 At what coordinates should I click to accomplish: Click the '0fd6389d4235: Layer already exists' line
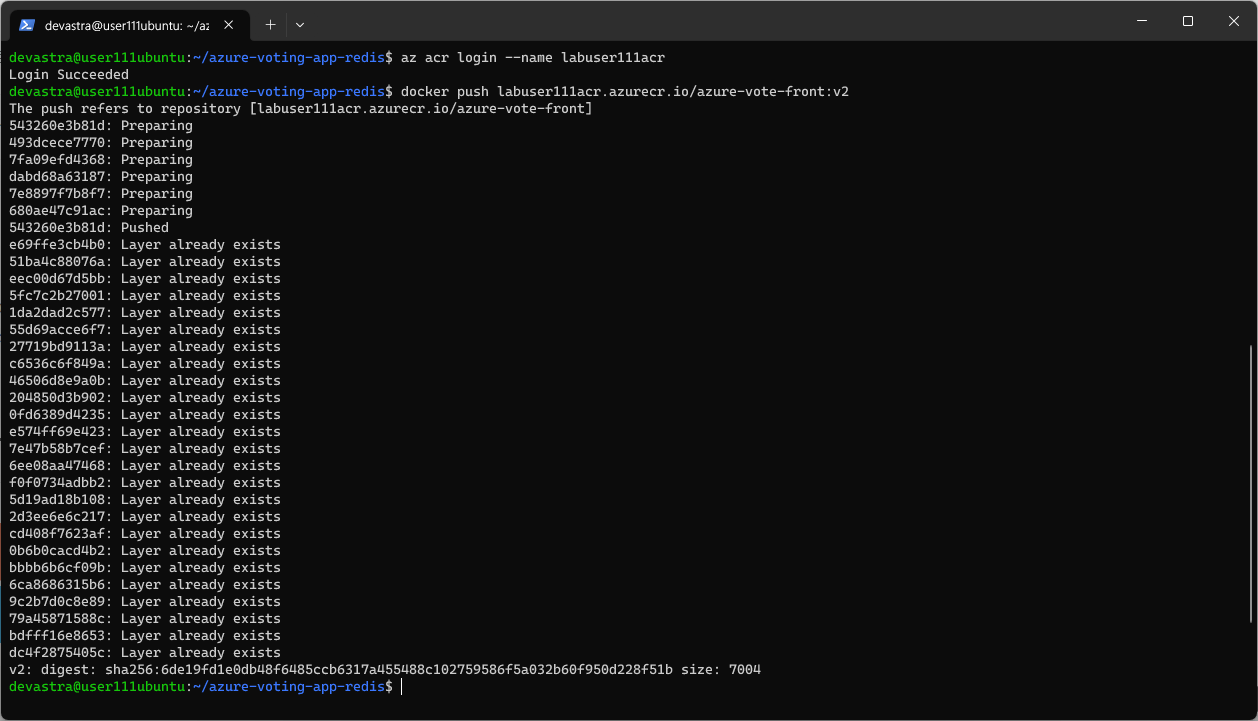(145, 414)
